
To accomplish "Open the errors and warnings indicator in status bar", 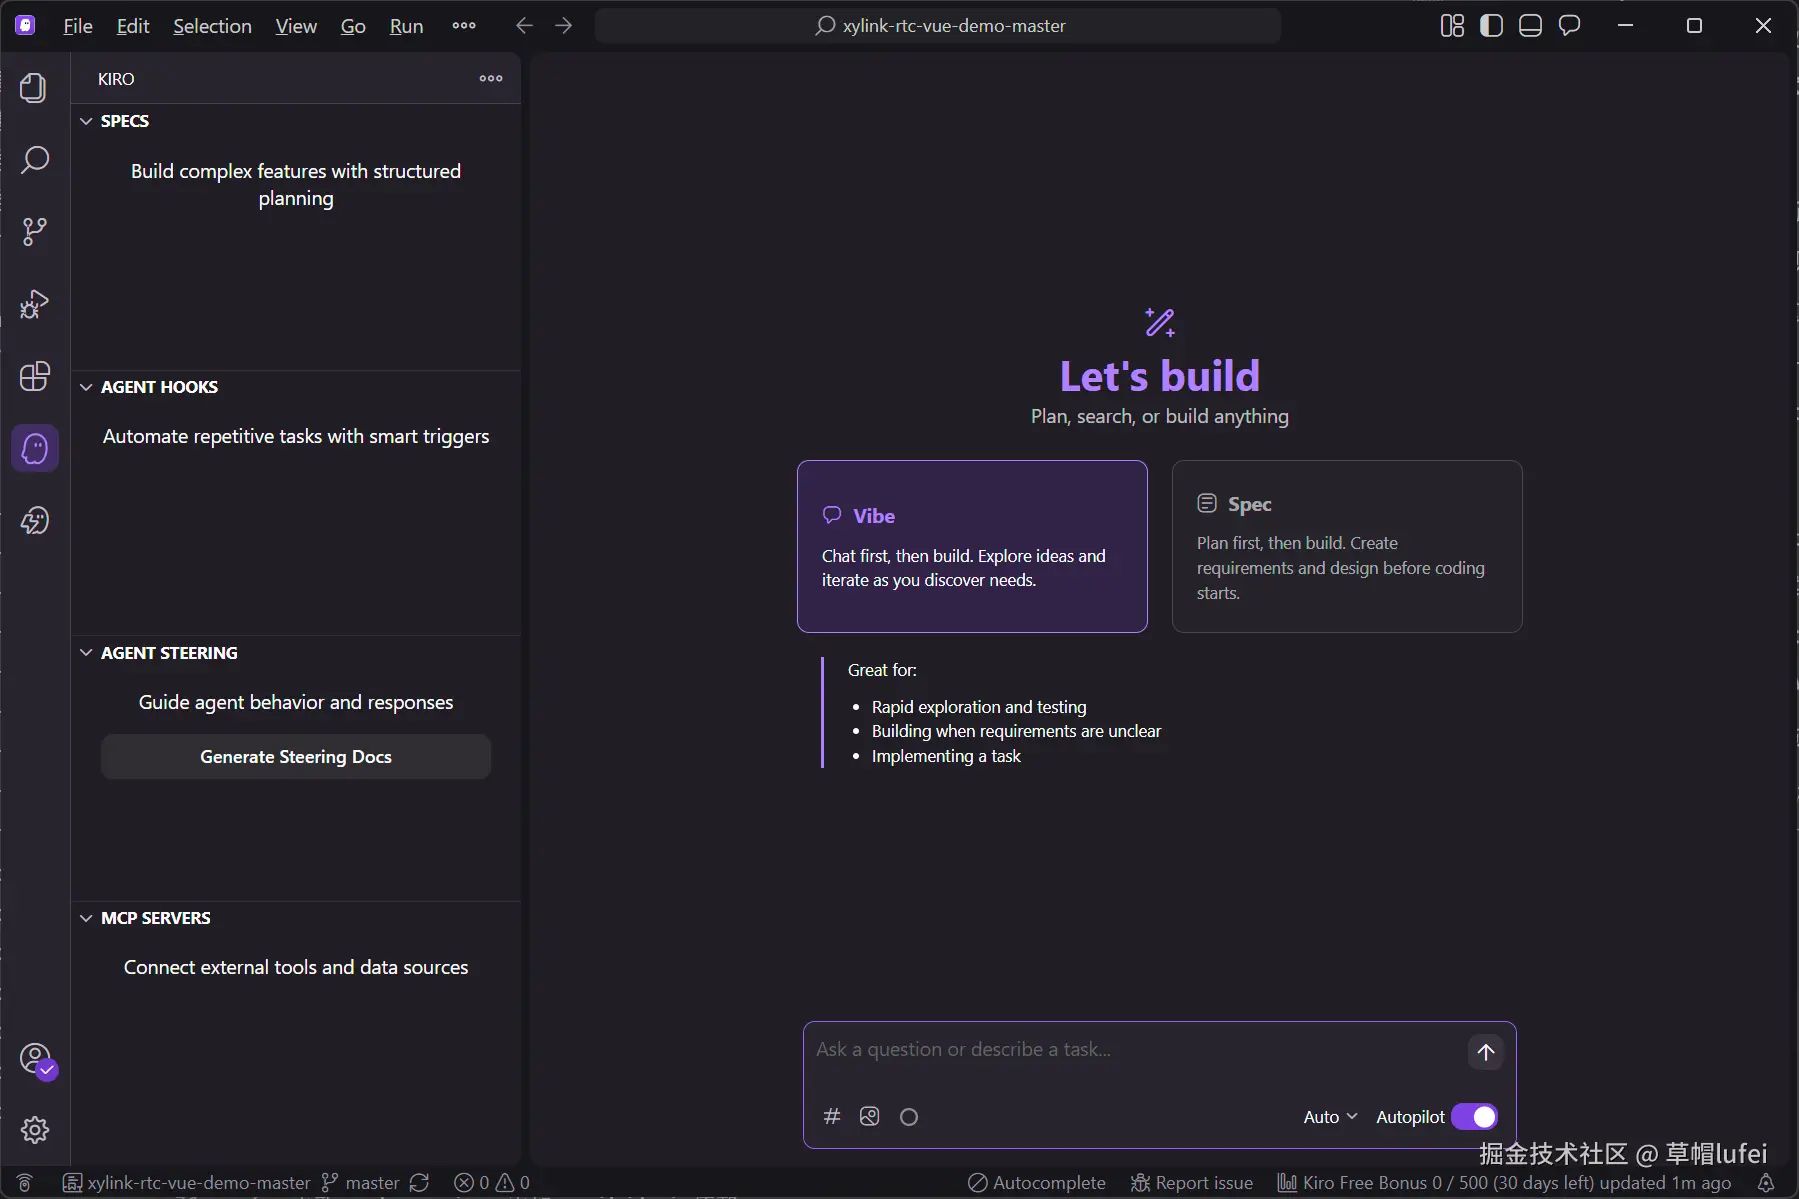I will point(491,1183).
